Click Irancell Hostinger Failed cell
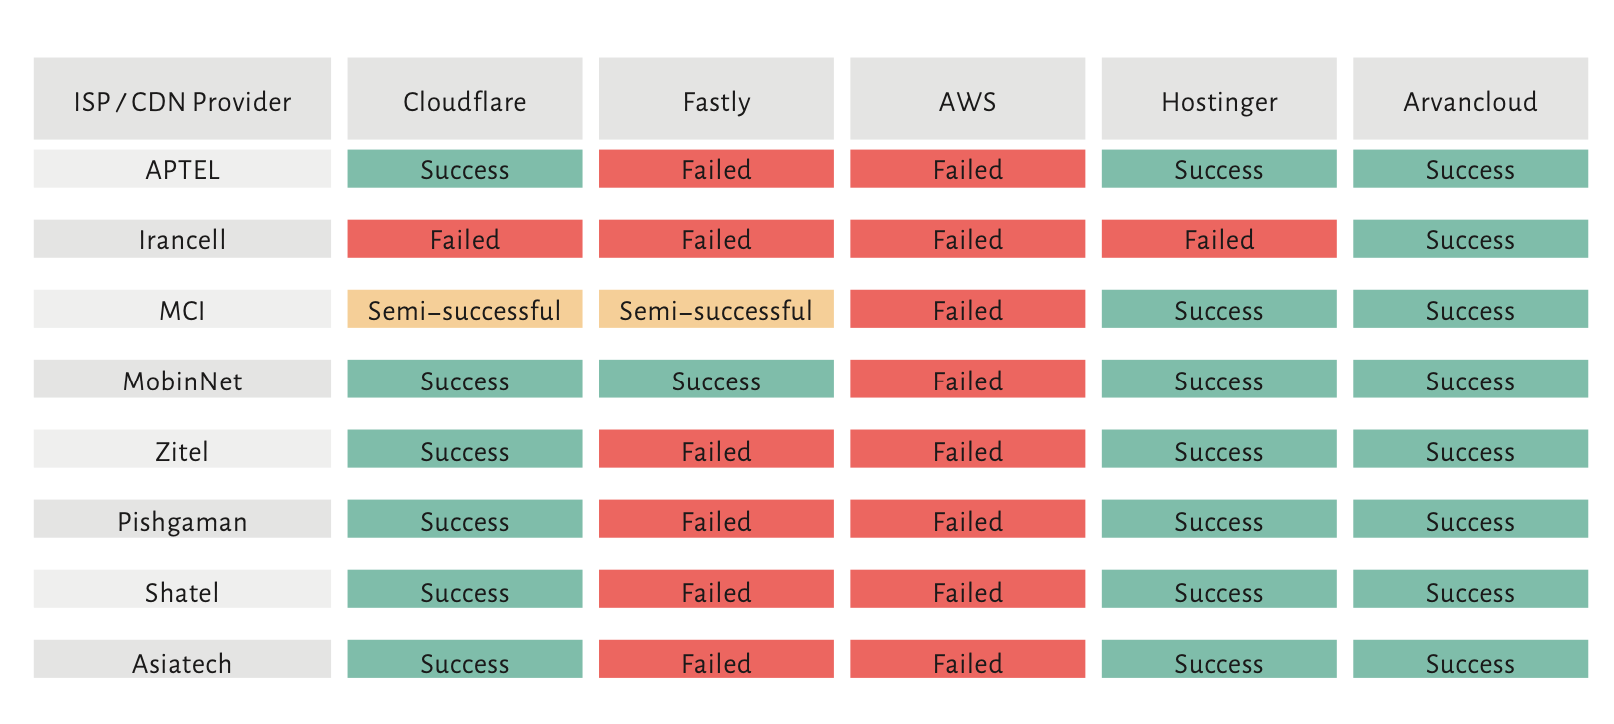The width and height of the screenshot is (1614, 724). click(1219, 239)
